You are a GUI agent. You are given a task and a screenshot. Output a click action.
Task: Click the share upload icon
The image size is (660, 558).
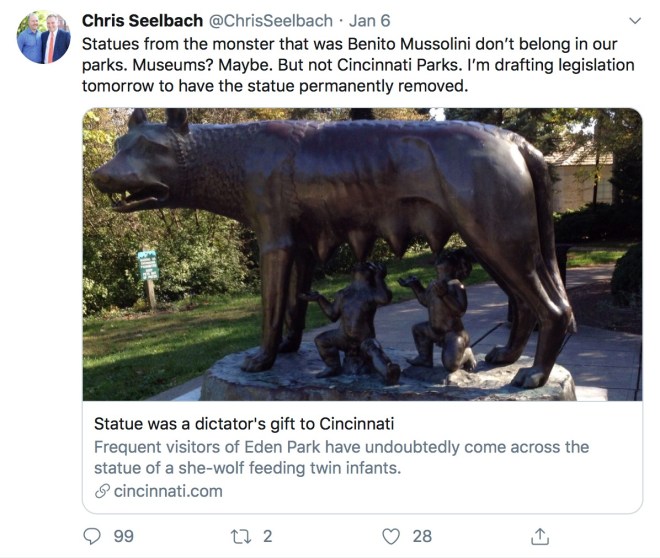[x=541, y=536]
